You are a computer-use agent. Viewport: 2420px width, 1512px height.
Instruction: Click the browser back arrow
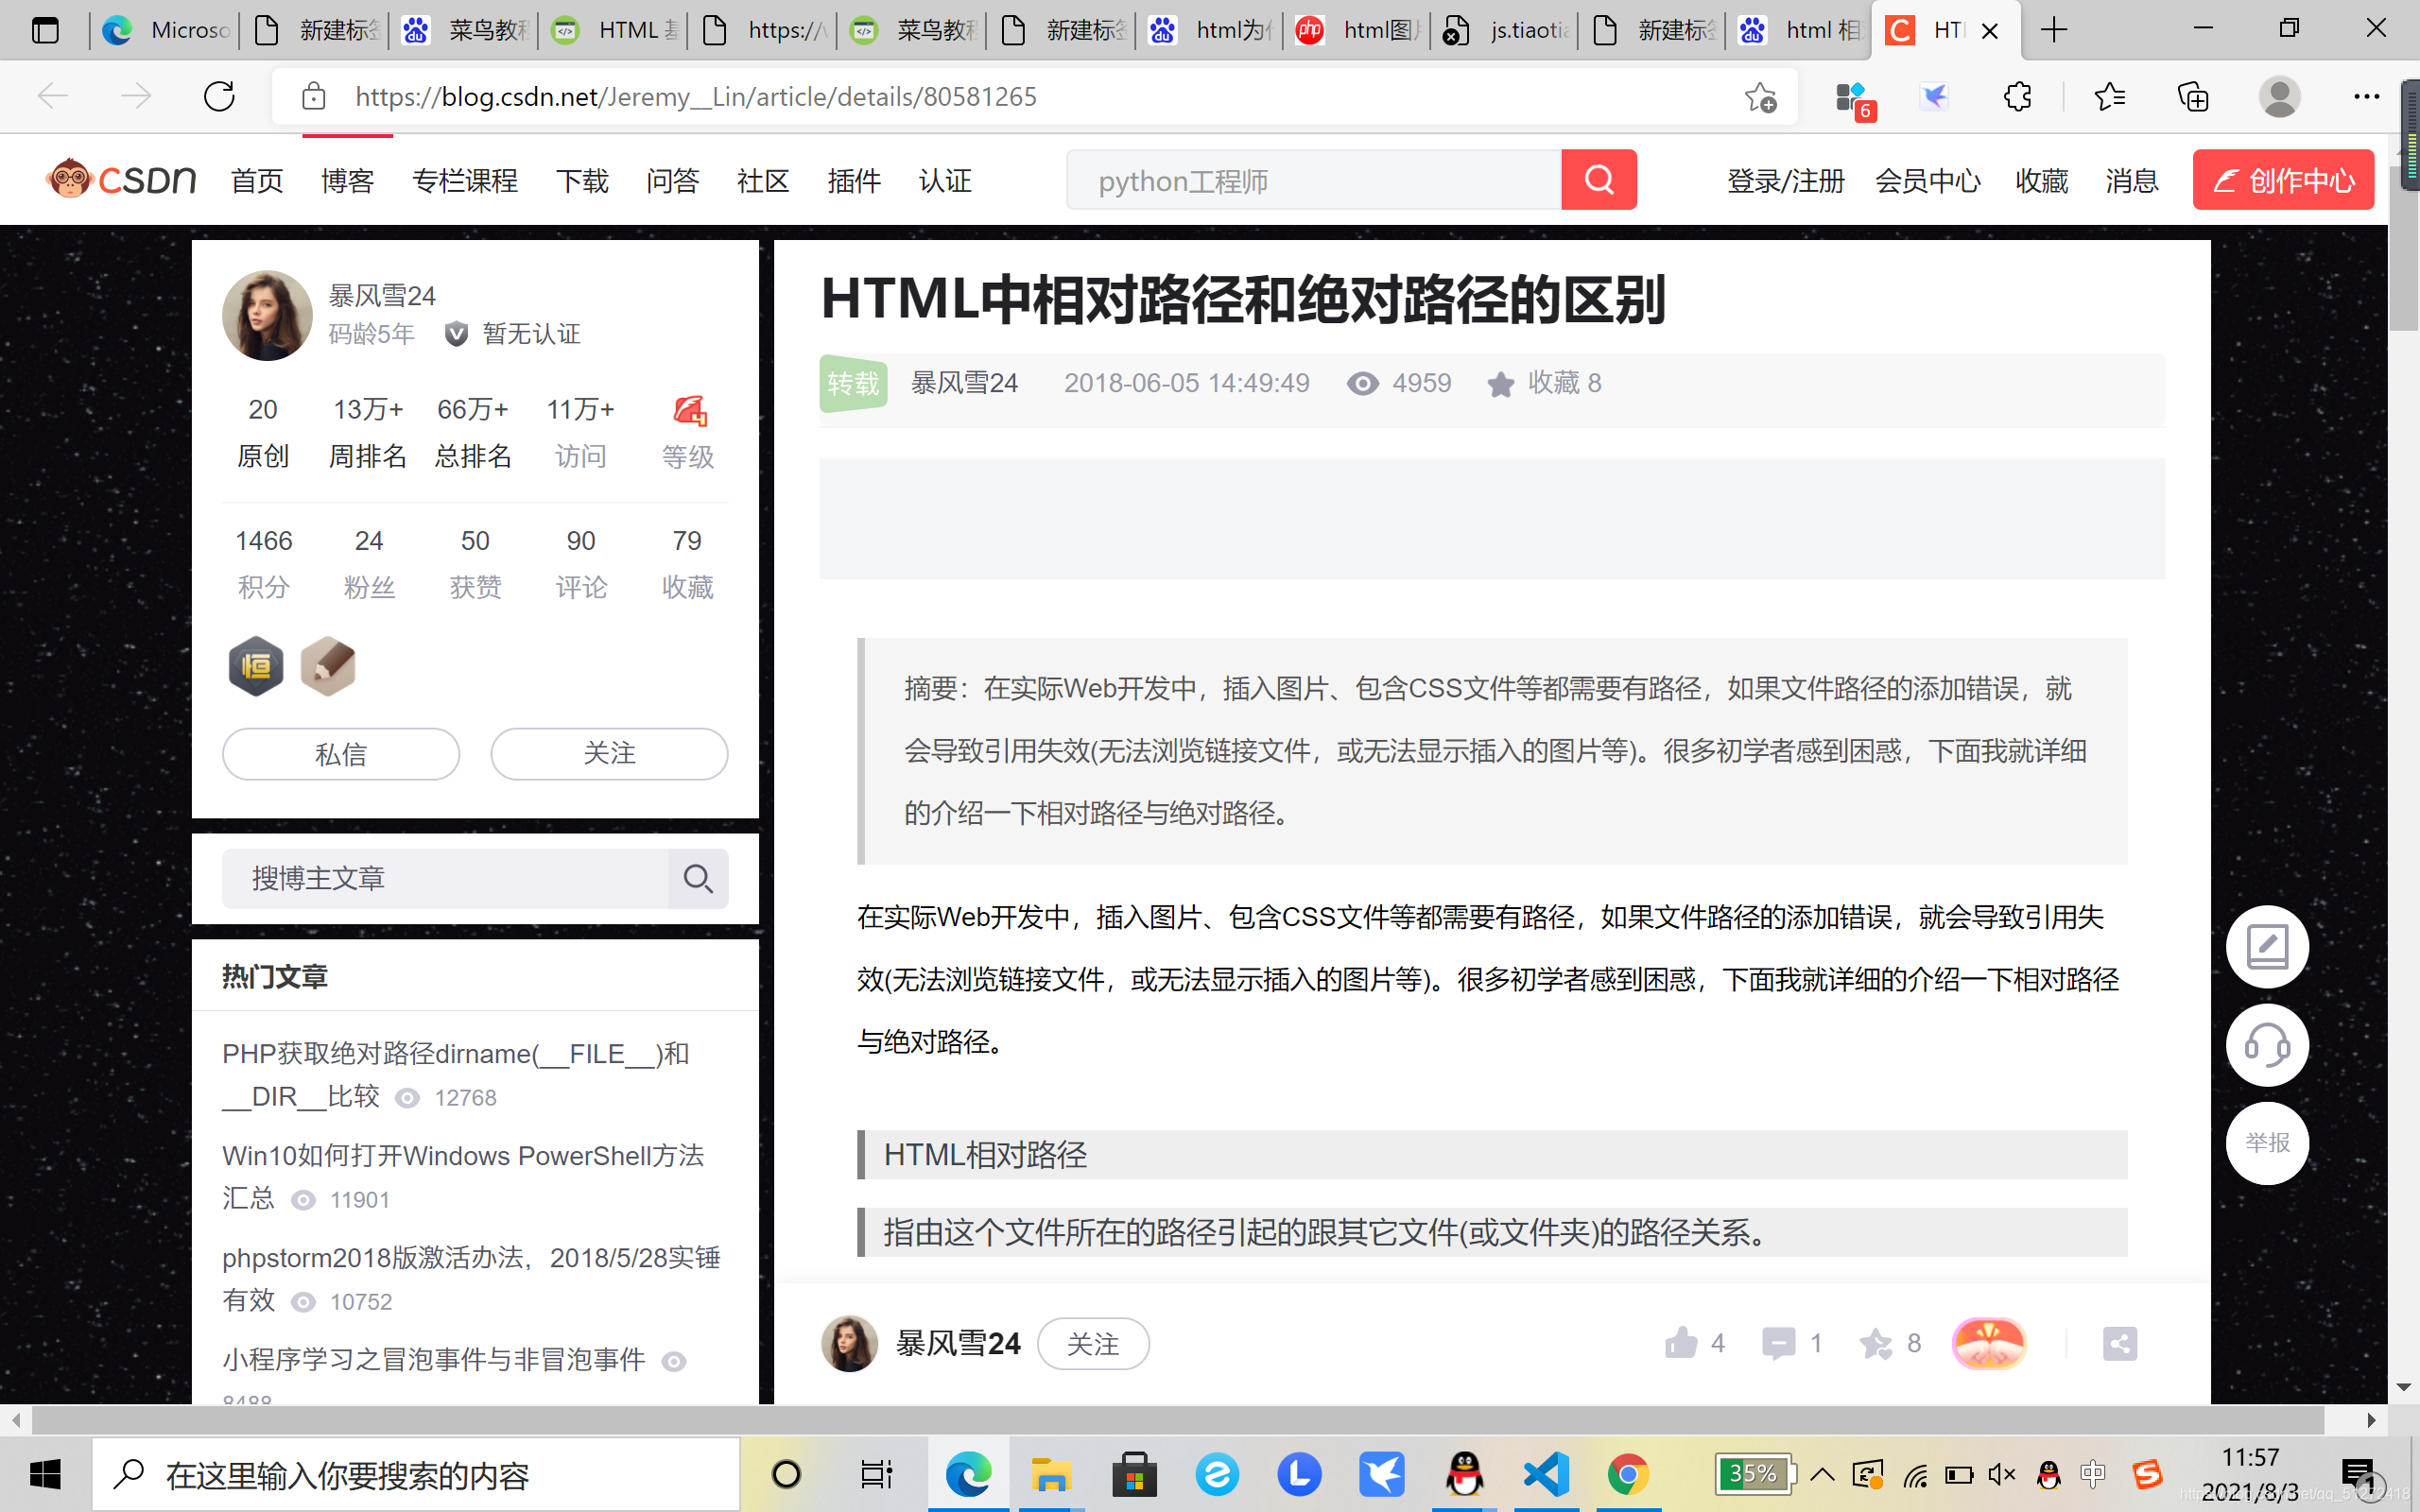pos(52,97)
